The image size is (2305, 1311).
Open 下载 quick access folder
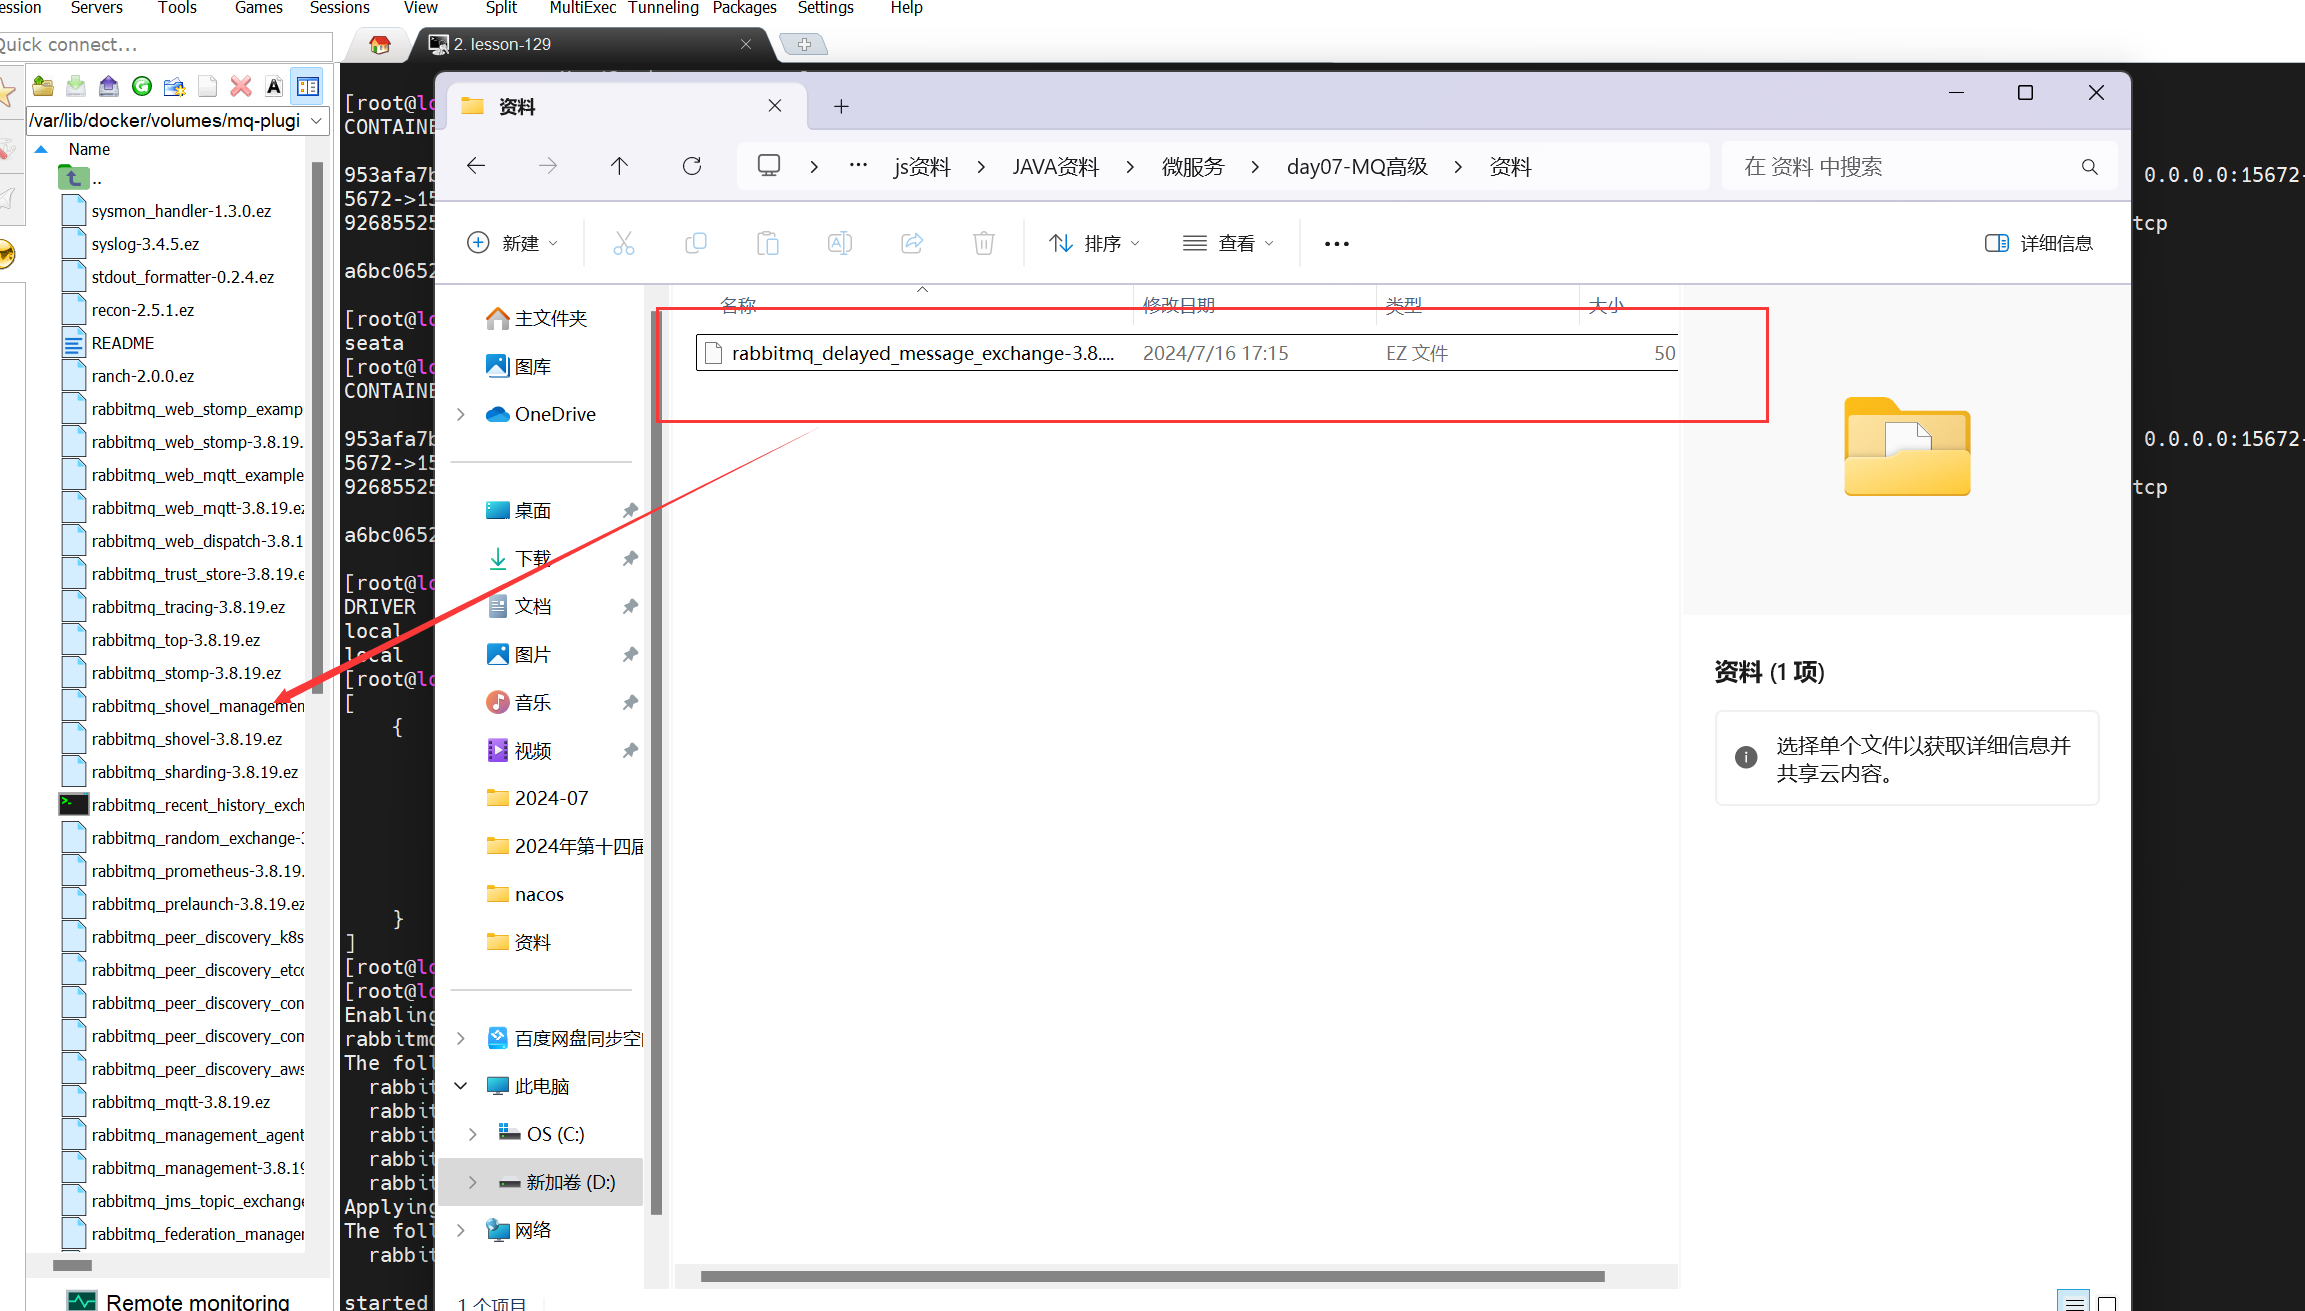(x=519, y=558)
